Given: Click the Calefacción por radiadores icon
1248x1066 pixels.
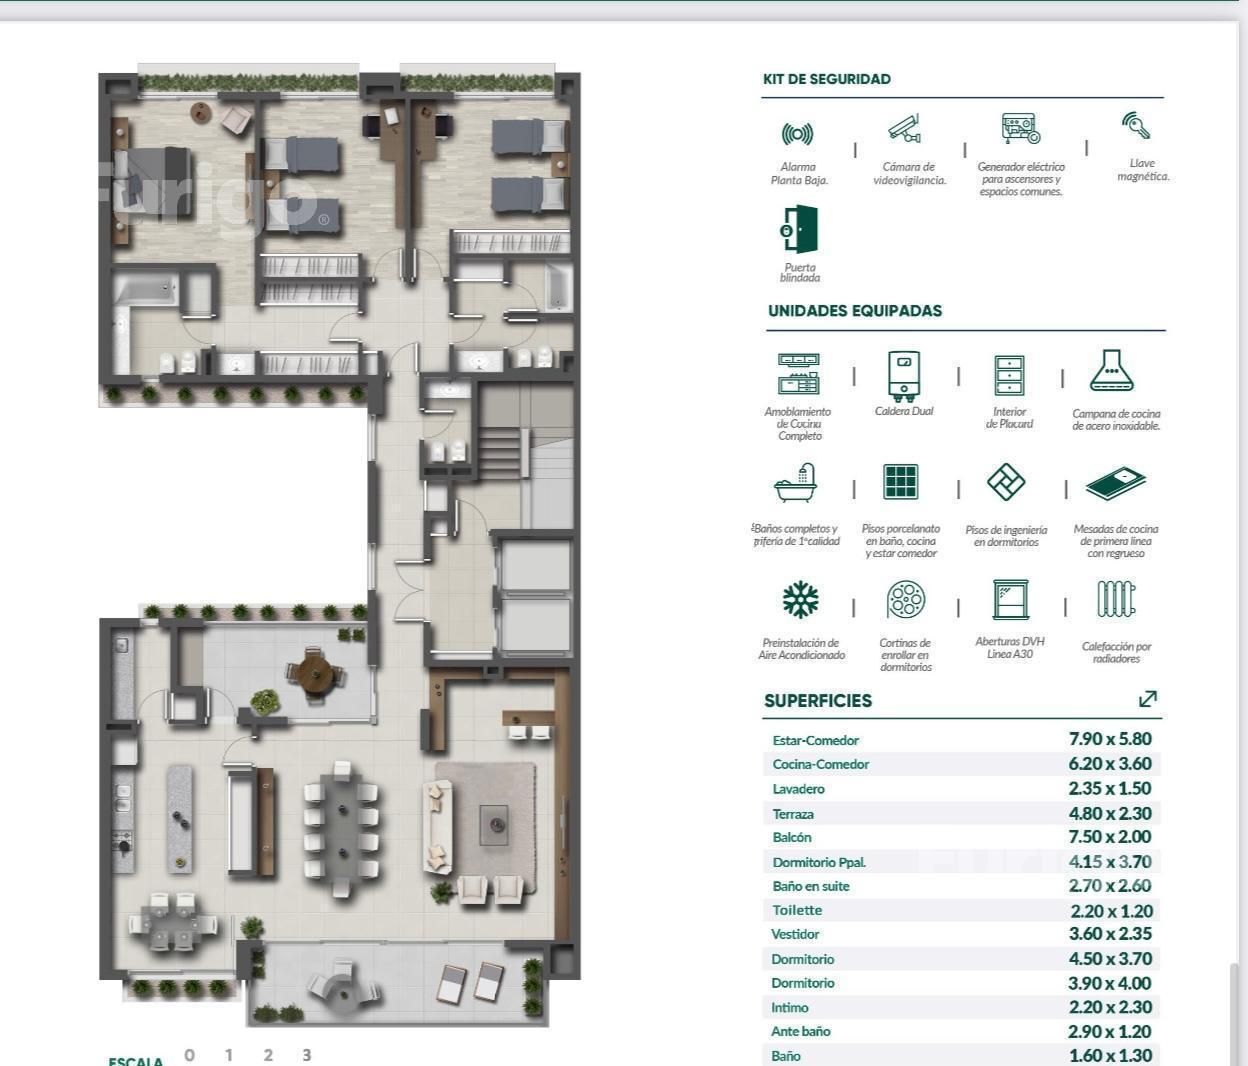Looking at the screenshot, I should coord(1116,600).
